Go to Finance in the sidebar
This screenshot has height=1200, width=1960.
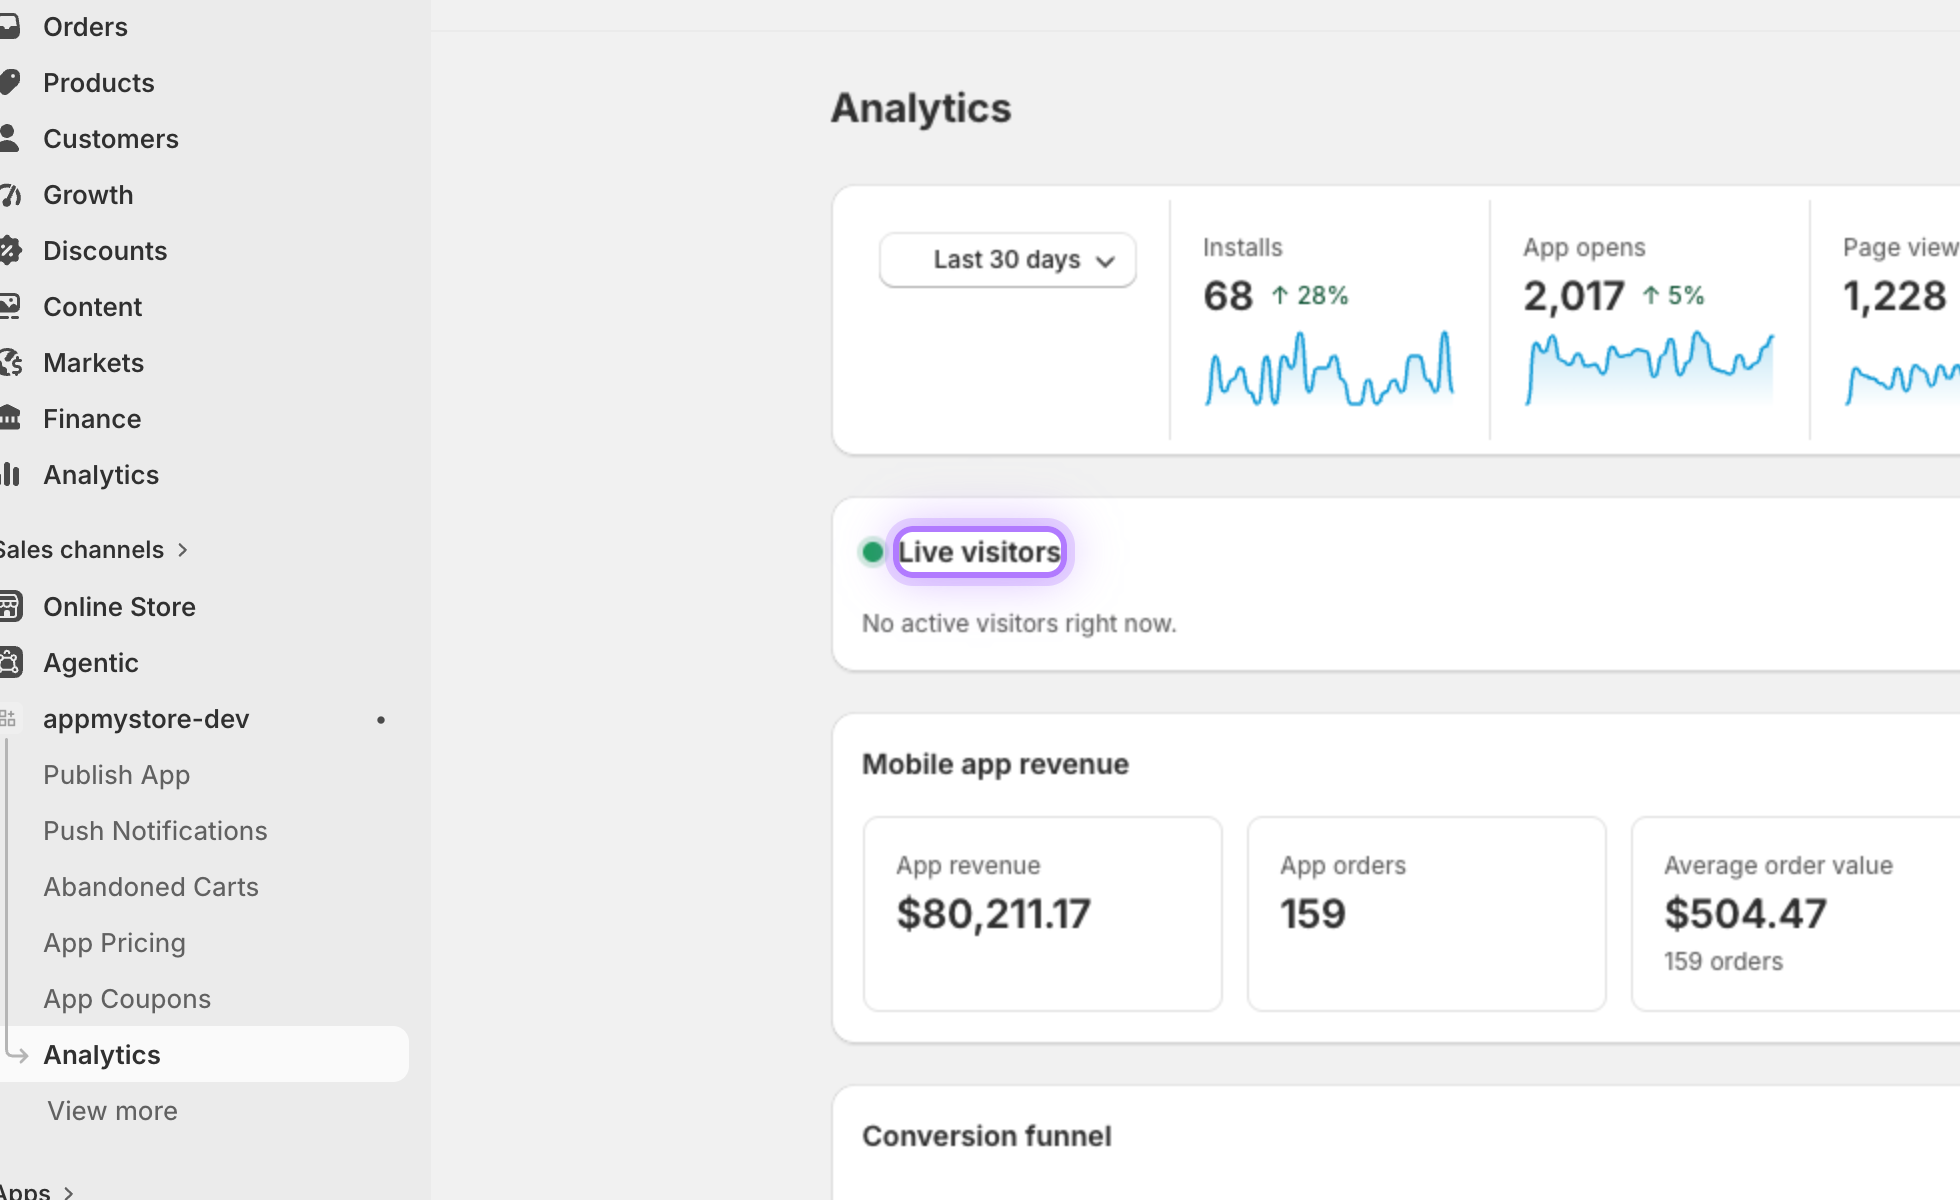(92, 419)
